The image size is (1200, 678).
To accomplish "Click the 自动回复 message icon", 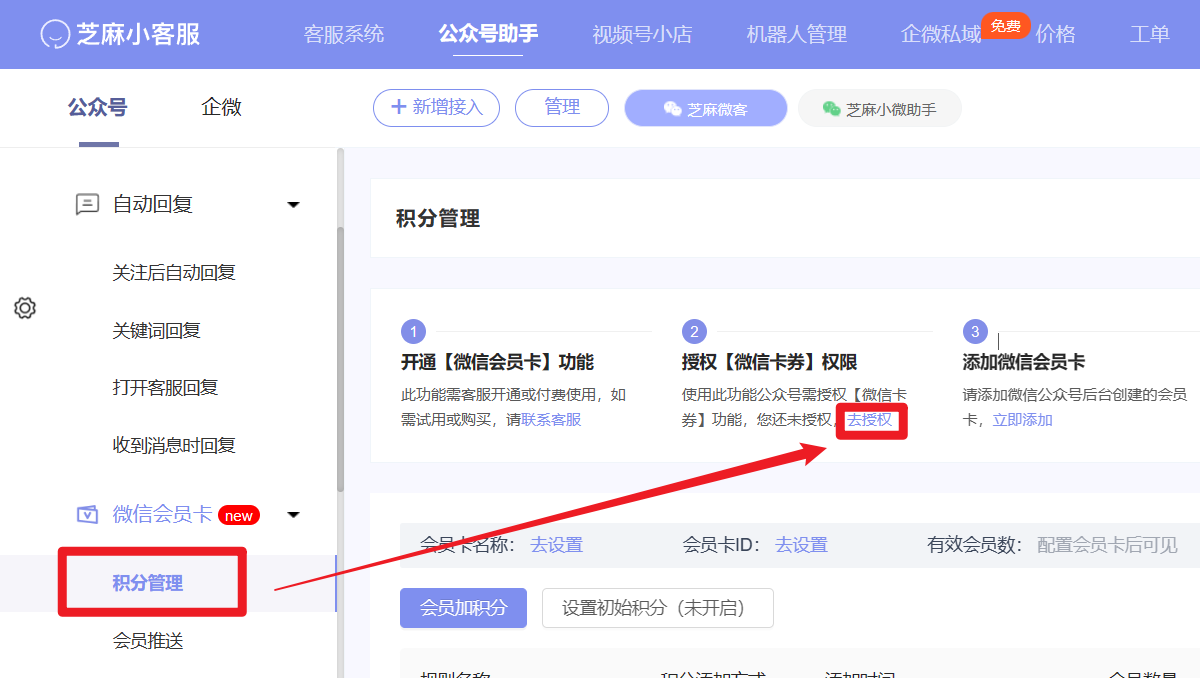I will [x=87, y=205].
